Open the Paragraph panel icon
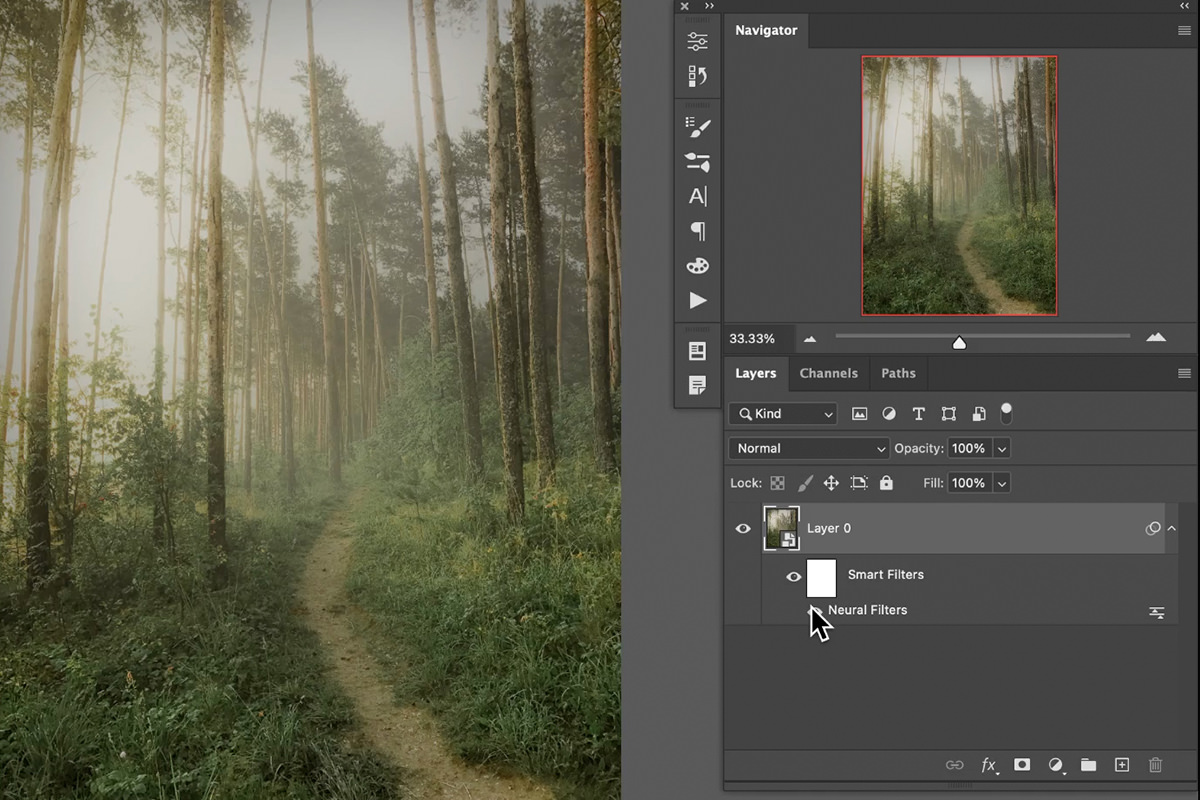 pyautogui.click(x=698, y=231)
